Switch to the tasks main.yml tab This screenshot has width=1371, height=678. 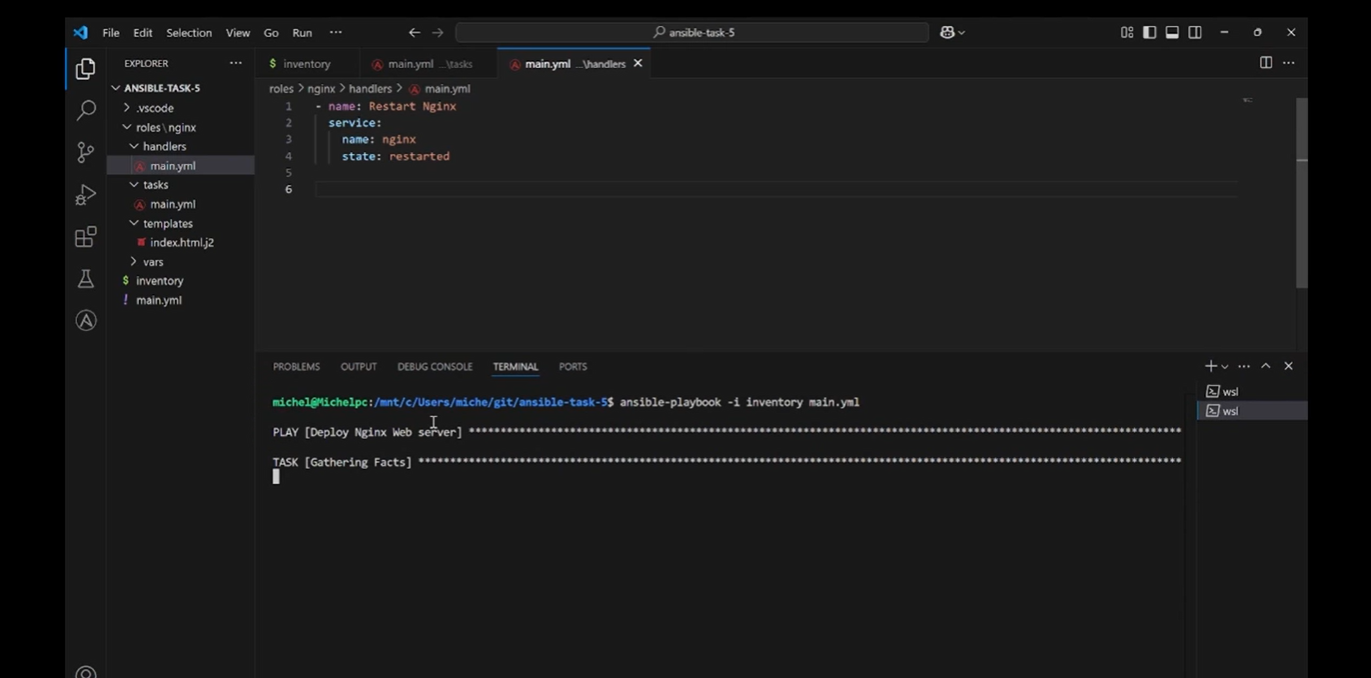click(x=429, y=64)
